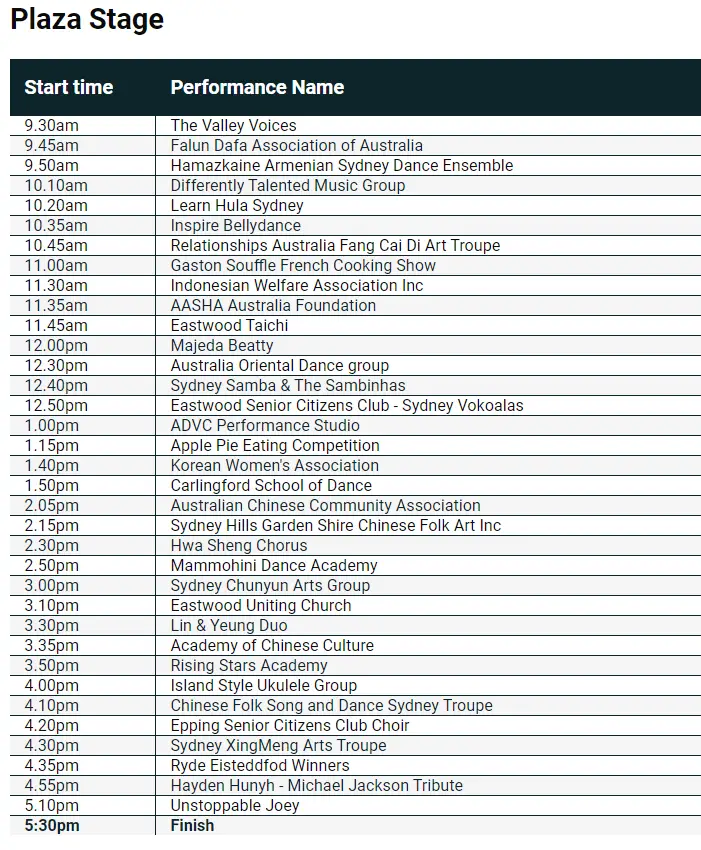This screenshot has width=701, height=850.
Task: Click the 1.15pm start time
Action: [x=52, y=446]
